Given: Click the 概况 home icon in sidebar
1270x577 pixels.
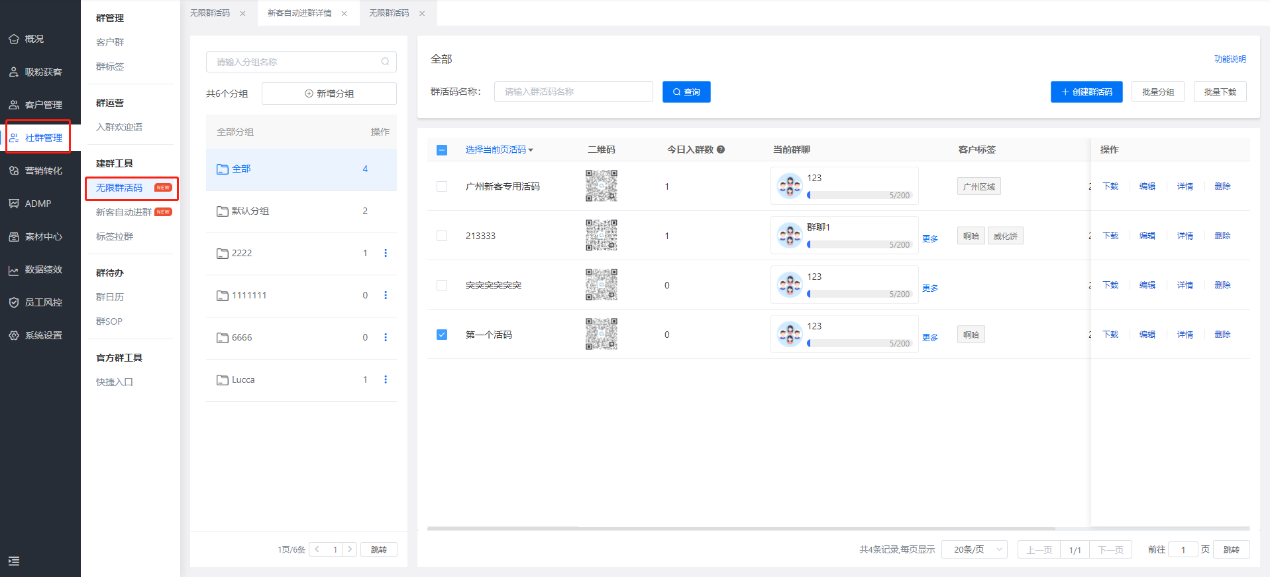Looking at the screenshot, I should [14, 39].
